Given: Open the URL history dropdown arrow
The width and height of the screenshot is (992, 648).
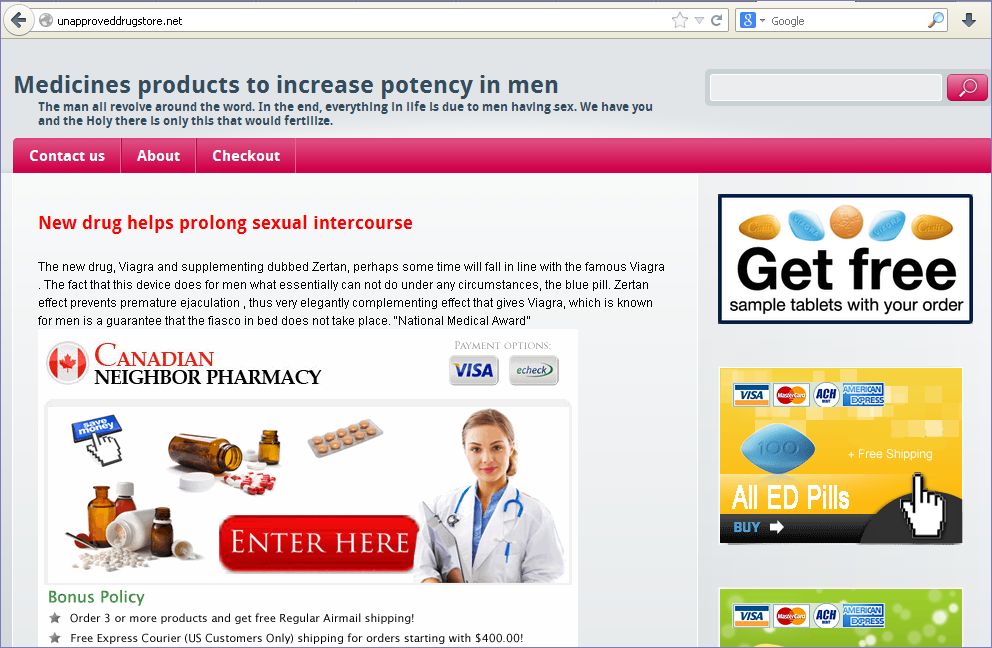Looking at the screenshot, I should (x=700, y=20).
